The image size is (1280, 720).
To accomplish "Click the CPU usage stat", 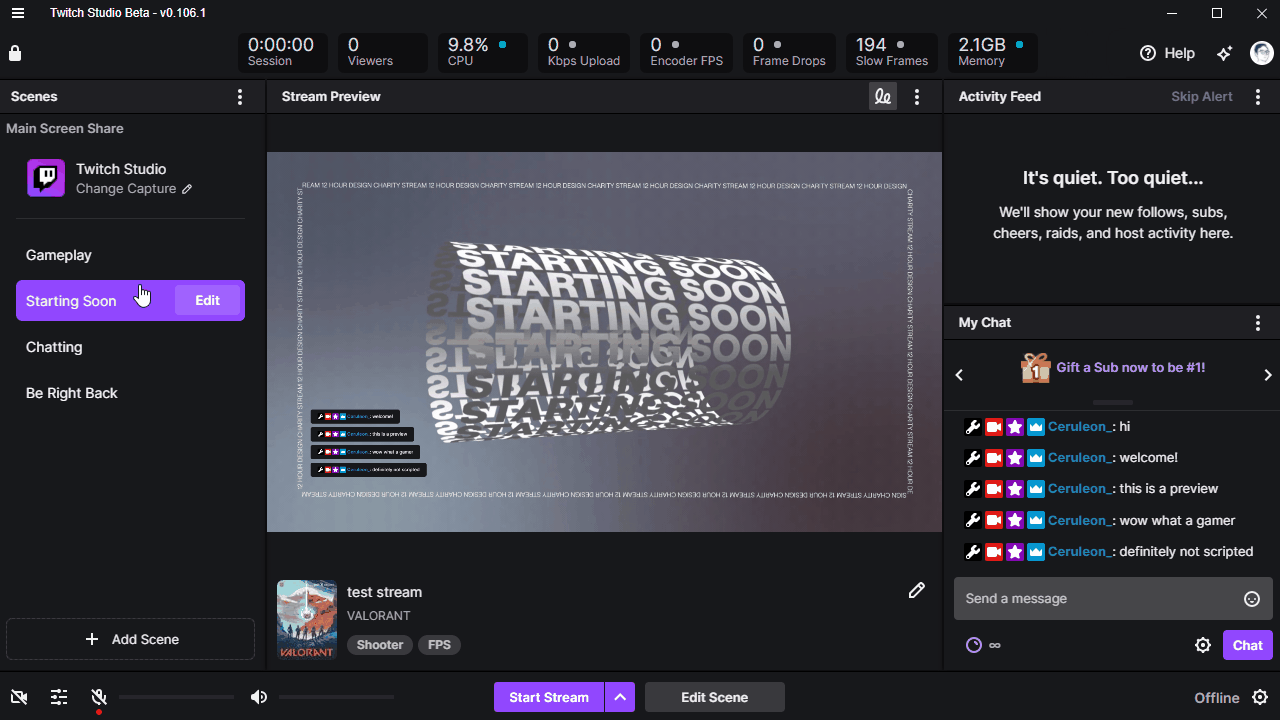I will 482,53.
